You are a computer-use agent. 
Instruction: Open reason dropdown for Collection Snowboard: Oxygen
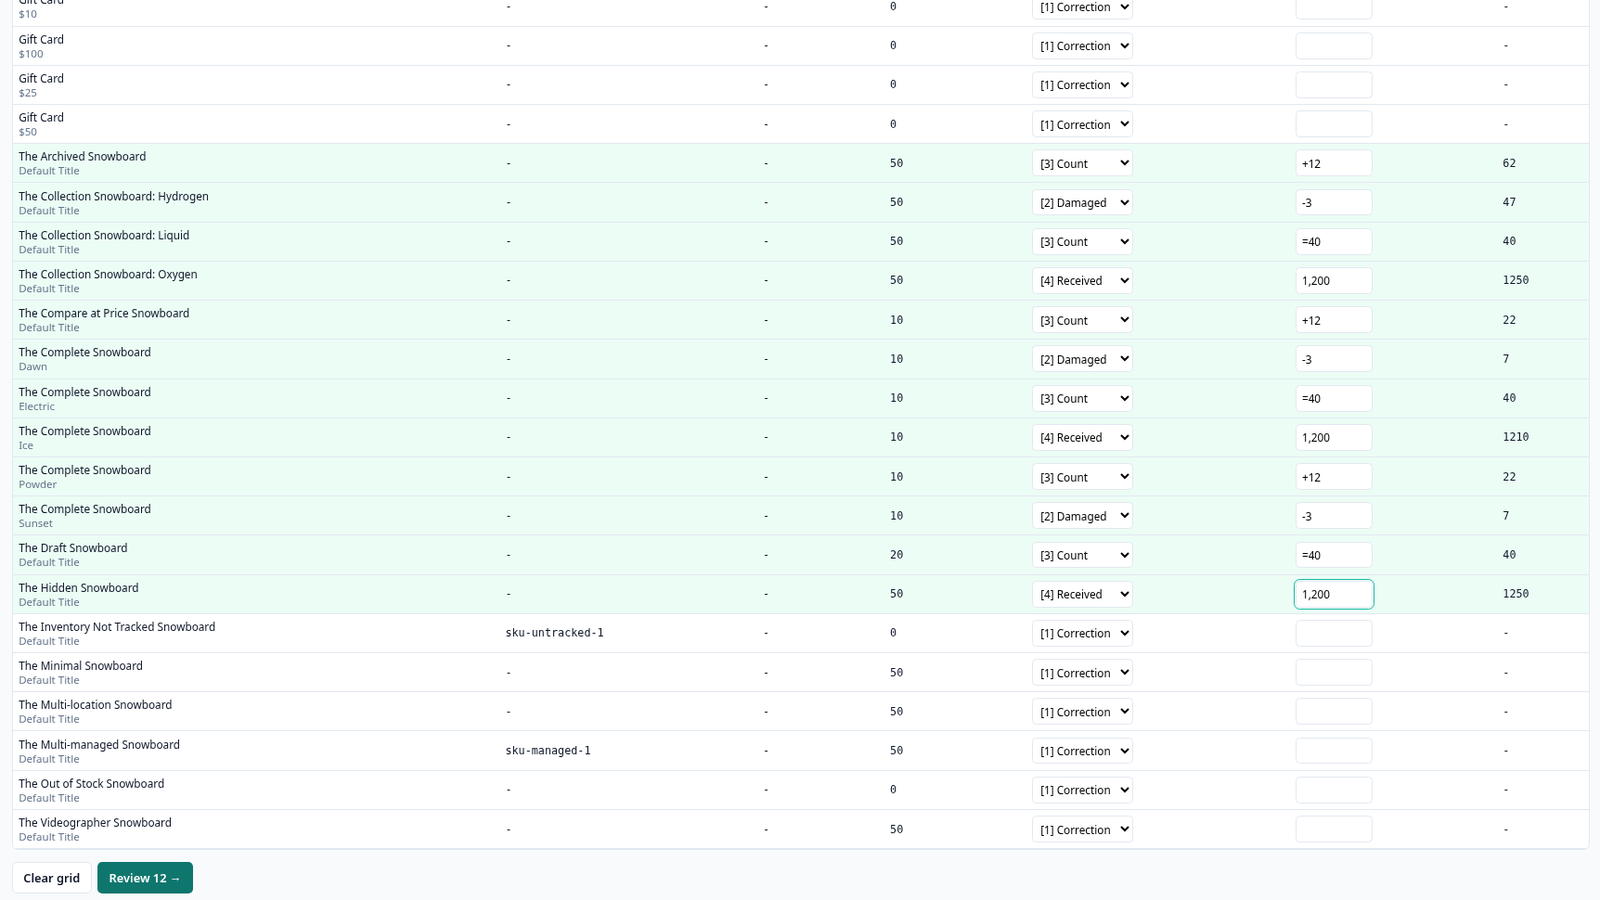pyautogui.click(x=1082, y=281)
